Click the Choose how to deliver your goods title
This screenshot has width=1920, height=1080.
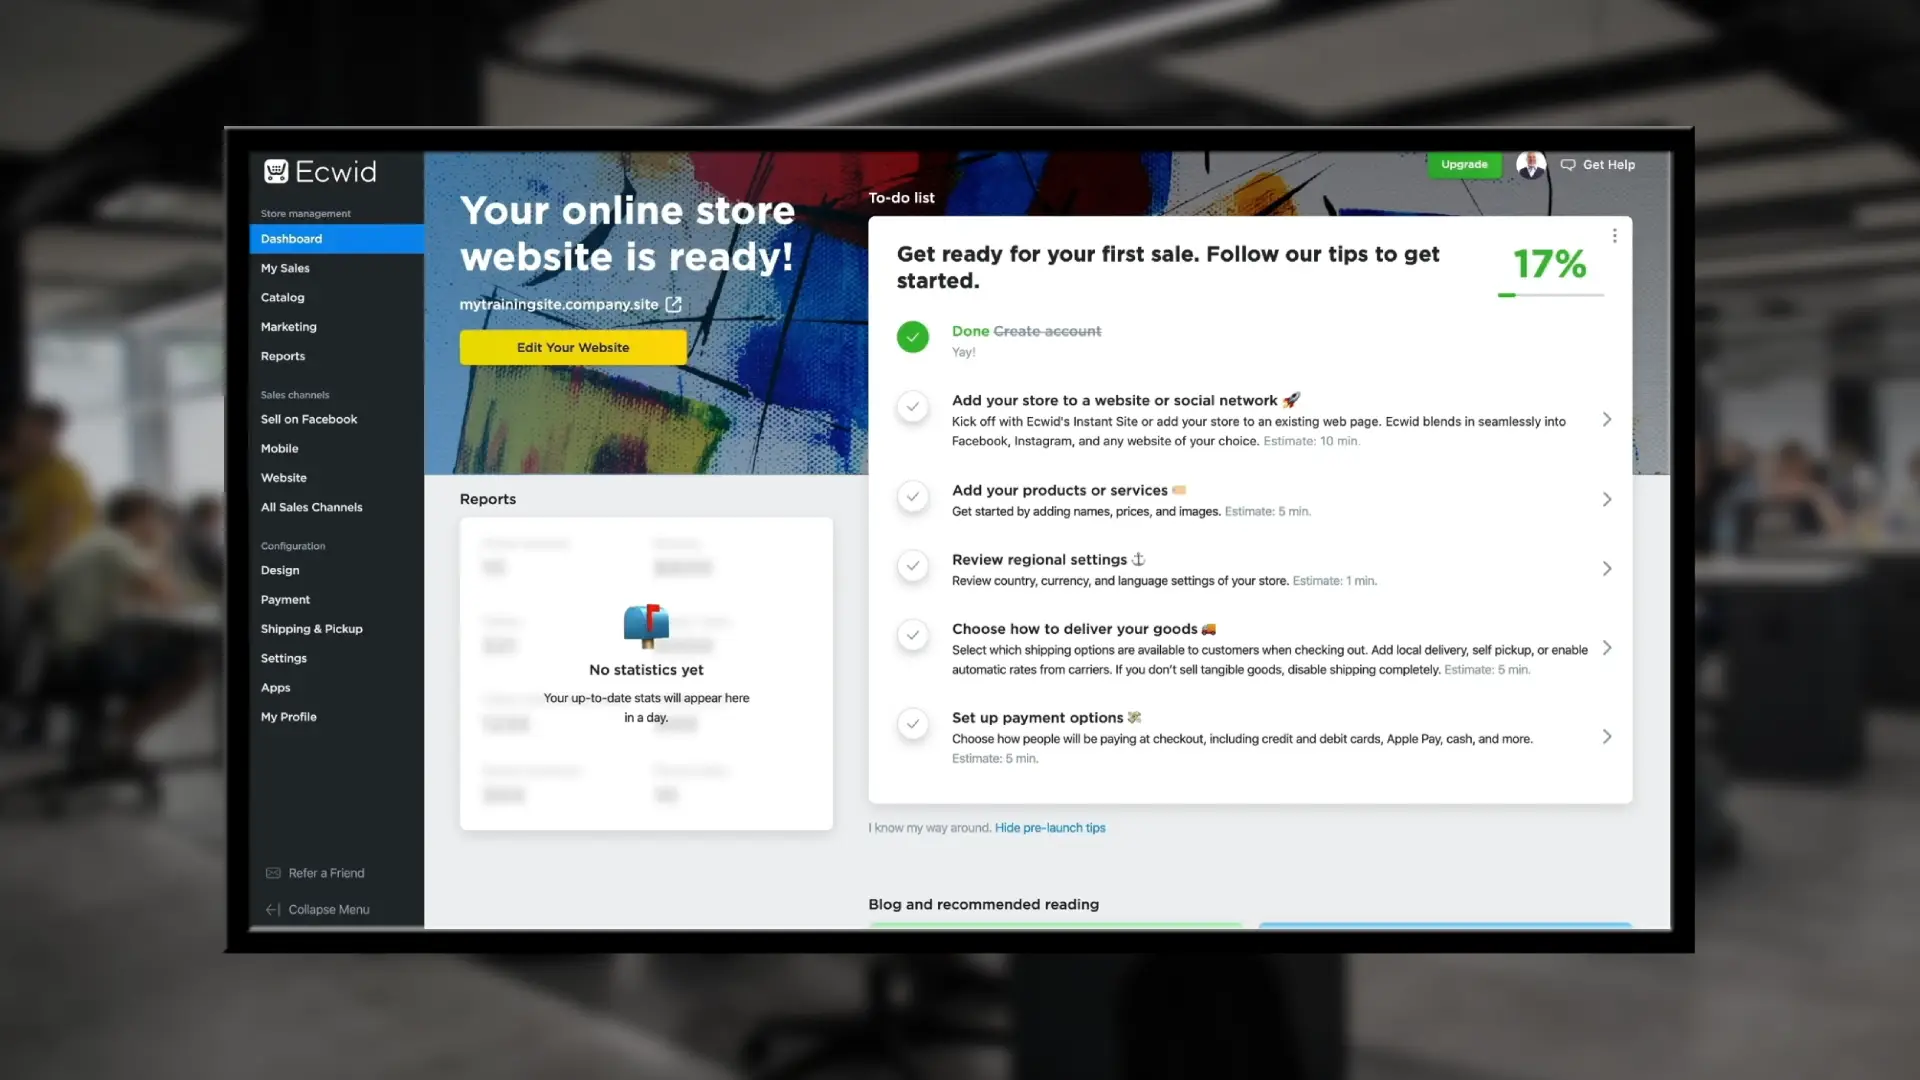[x=1074, y=629]
